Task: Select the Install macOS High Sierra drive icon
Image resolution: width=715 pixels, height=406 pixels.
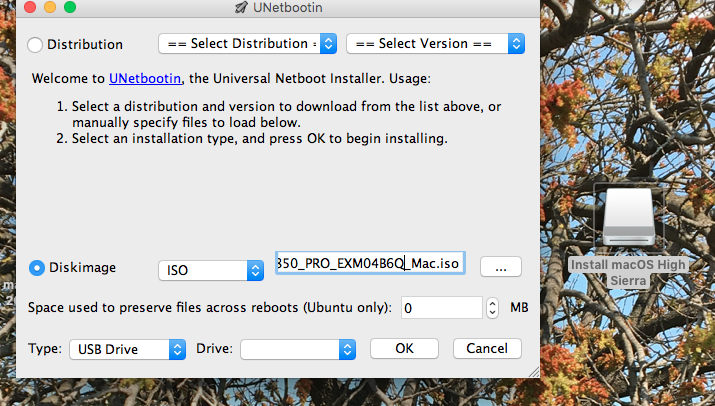Action: coord(629,218)
